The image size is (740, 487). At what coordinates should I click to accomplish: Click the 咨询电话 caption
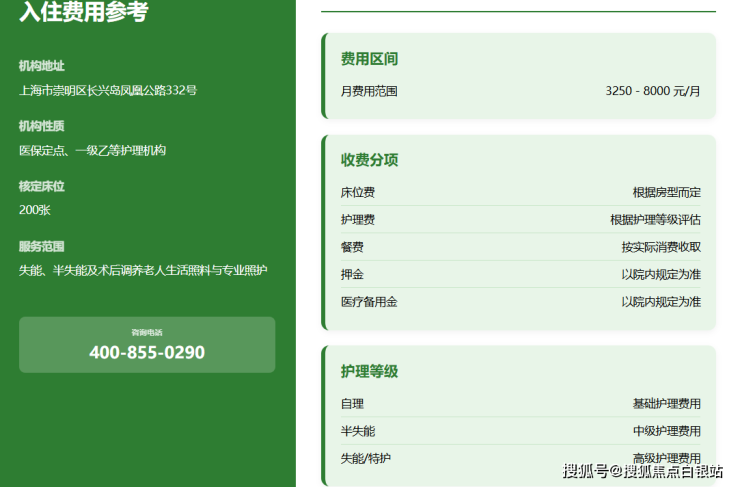click(x=147, y=332)
